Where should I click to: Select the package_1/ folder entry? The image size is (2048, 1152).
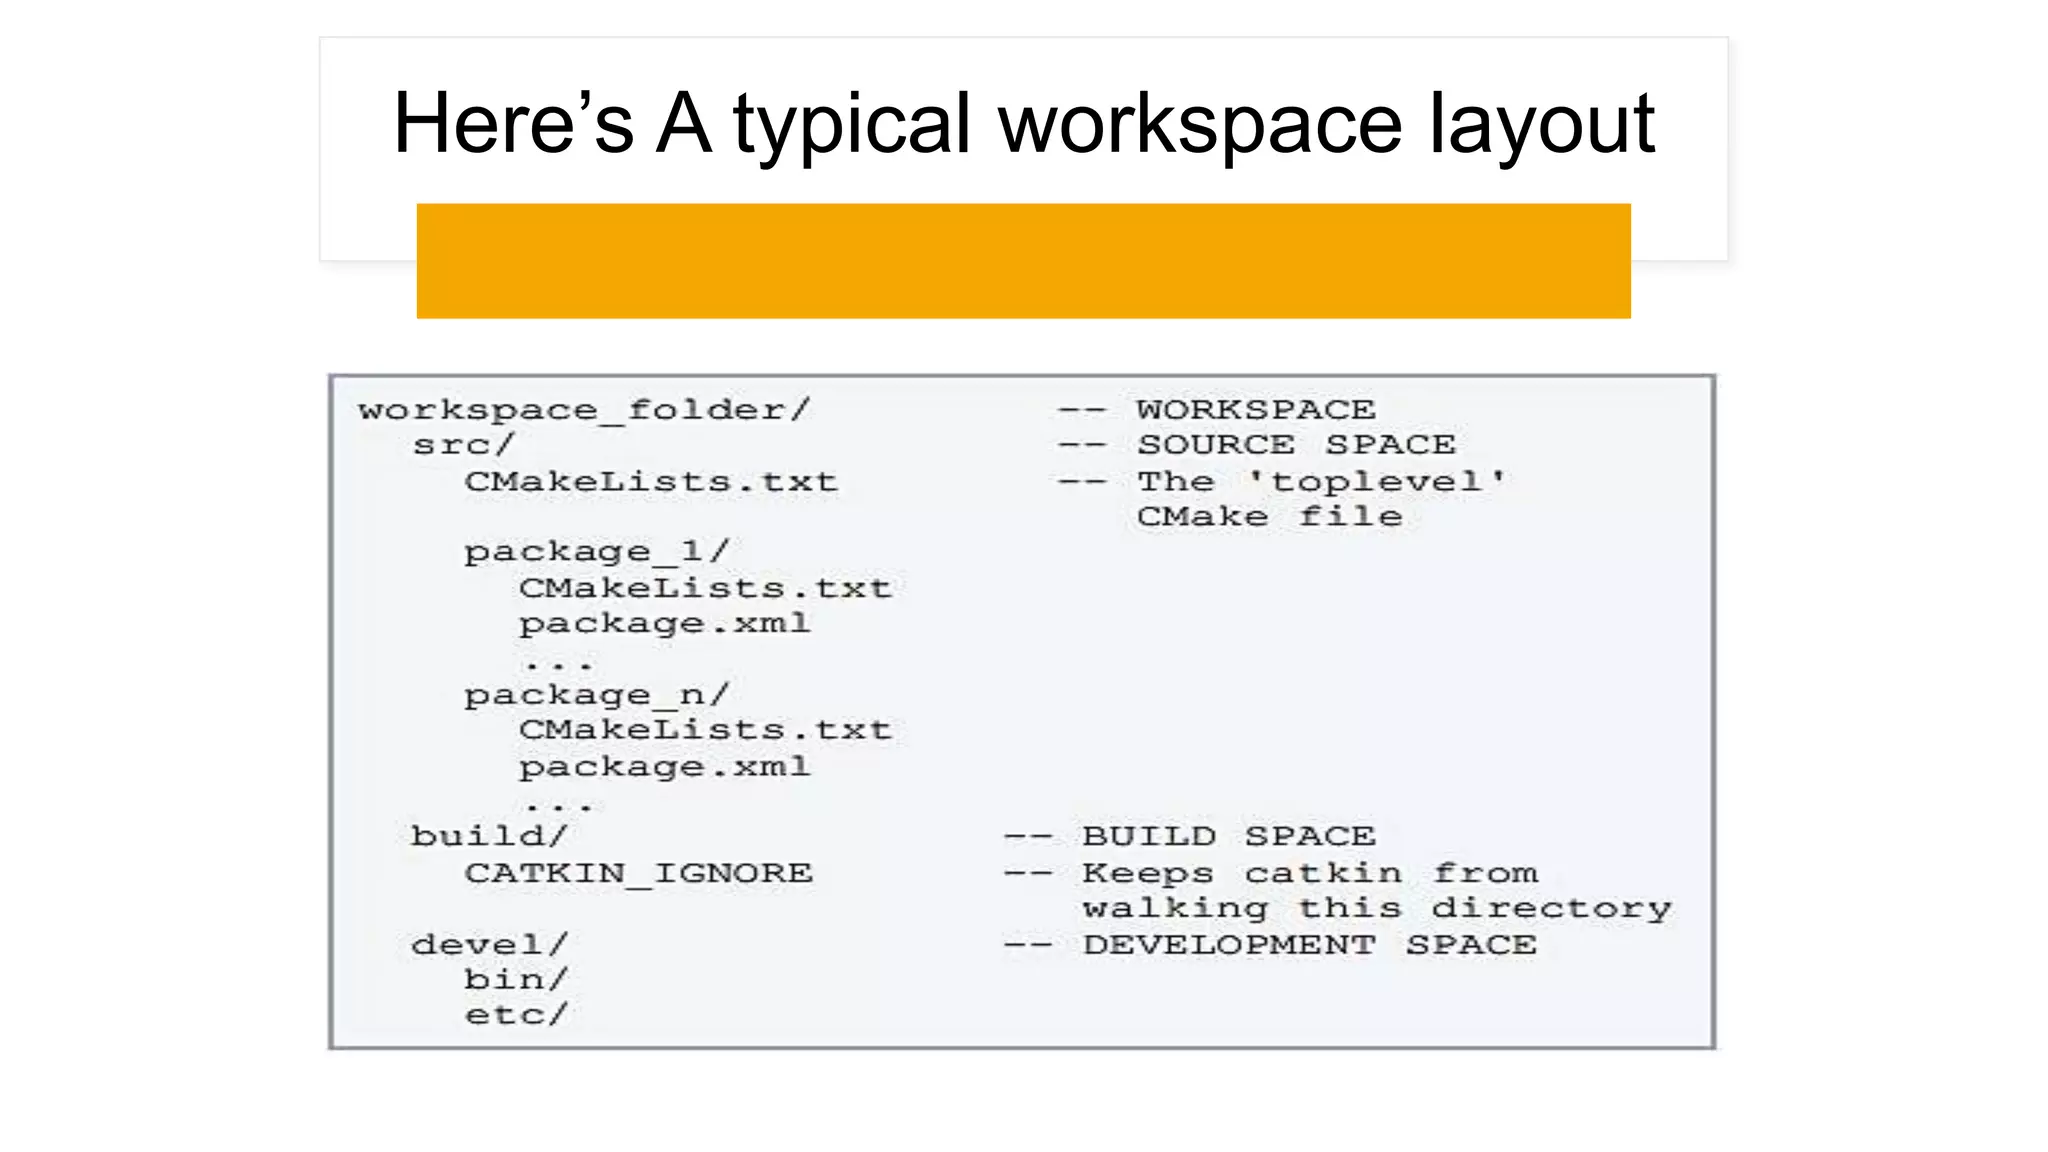point(596,552)
